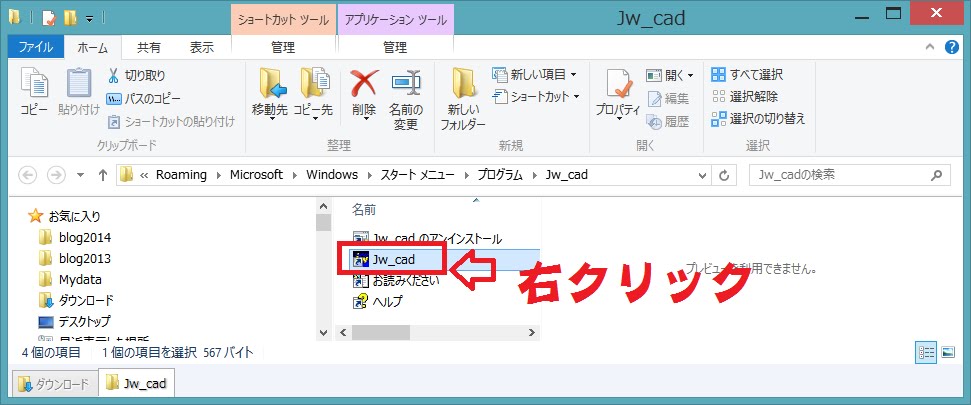The image size is (971, 405).
Task: Click the horizontal scrollbar of file list
Action: 437,333
